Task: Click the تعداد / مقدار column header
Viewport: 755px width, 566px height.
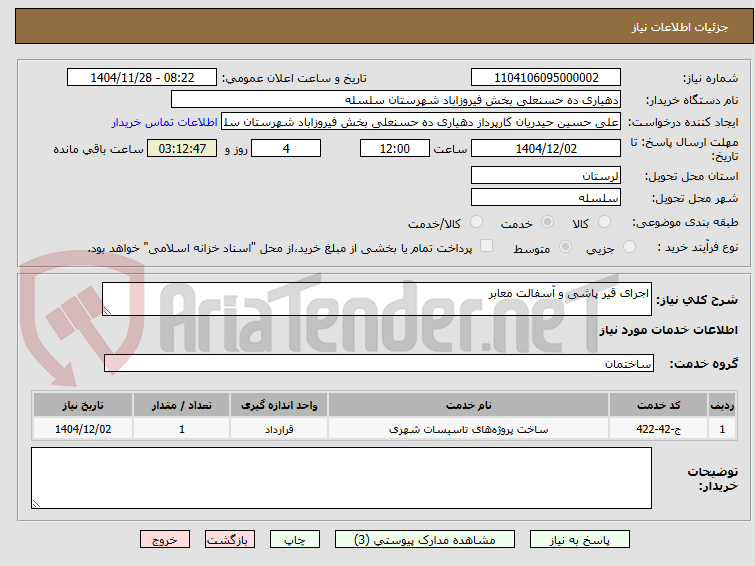Action: tap(182, 405)
